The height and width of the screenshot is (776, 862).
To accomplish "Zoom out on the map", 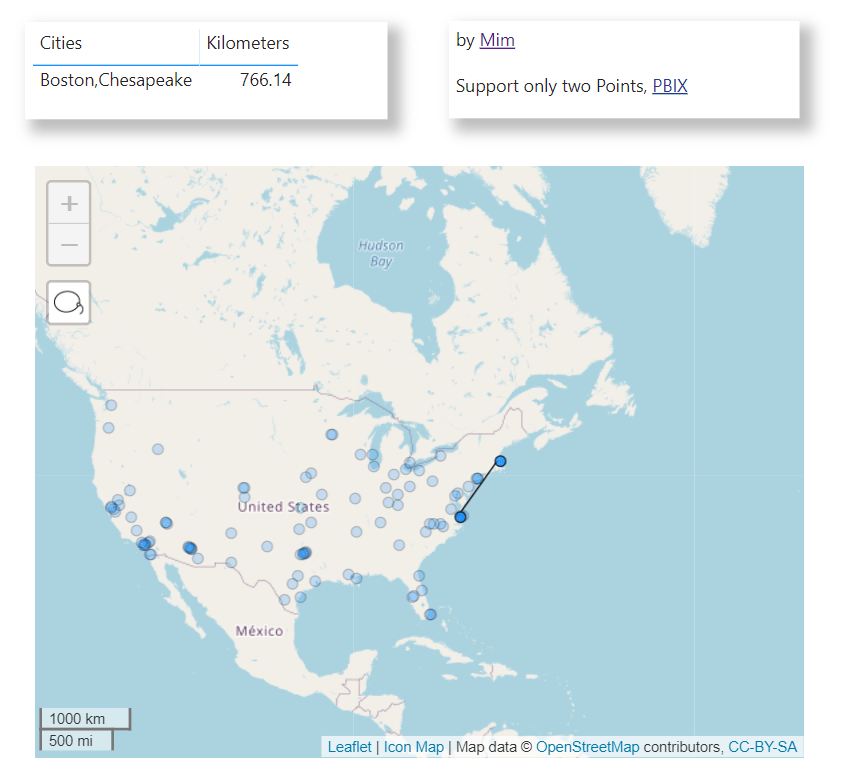I will tap(69, 245).
